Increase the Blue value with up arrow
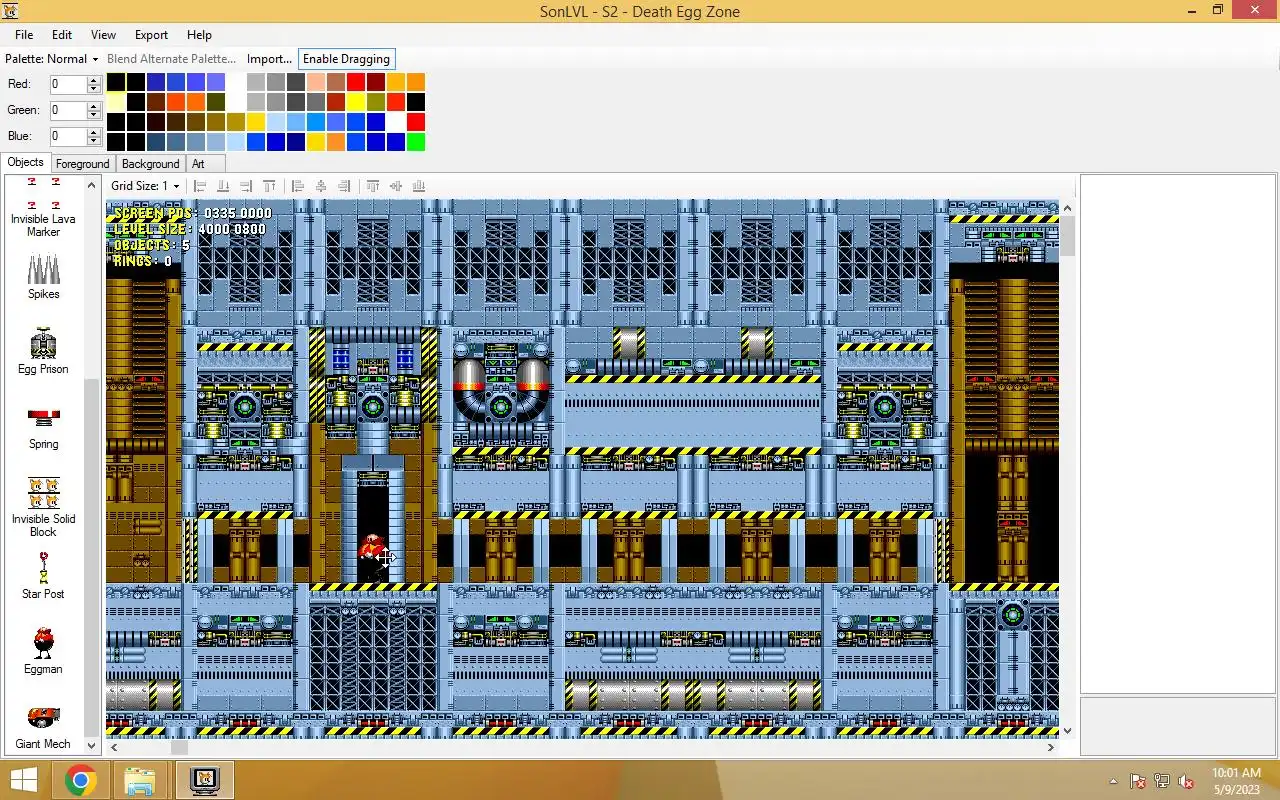This screenshot has width=1280, height=800. [94, 132]
